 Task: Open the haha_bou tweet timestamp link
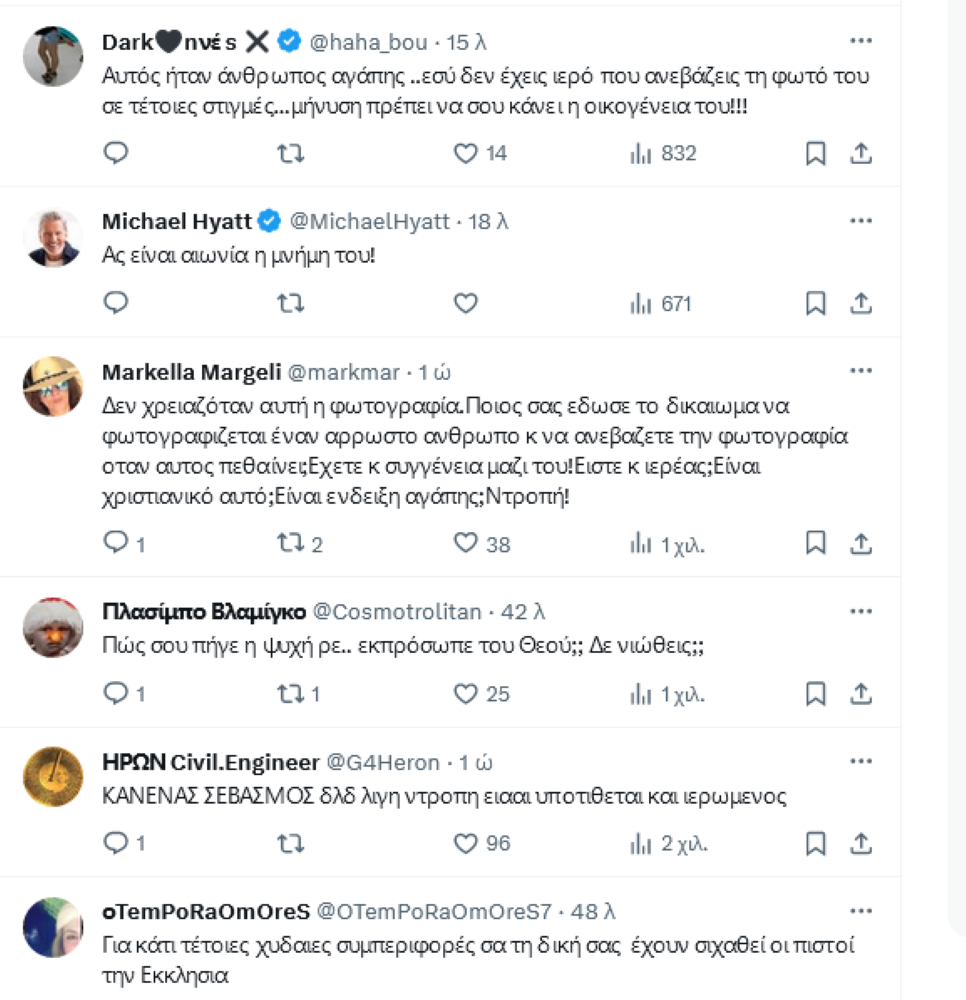click(x=468, y=42)
